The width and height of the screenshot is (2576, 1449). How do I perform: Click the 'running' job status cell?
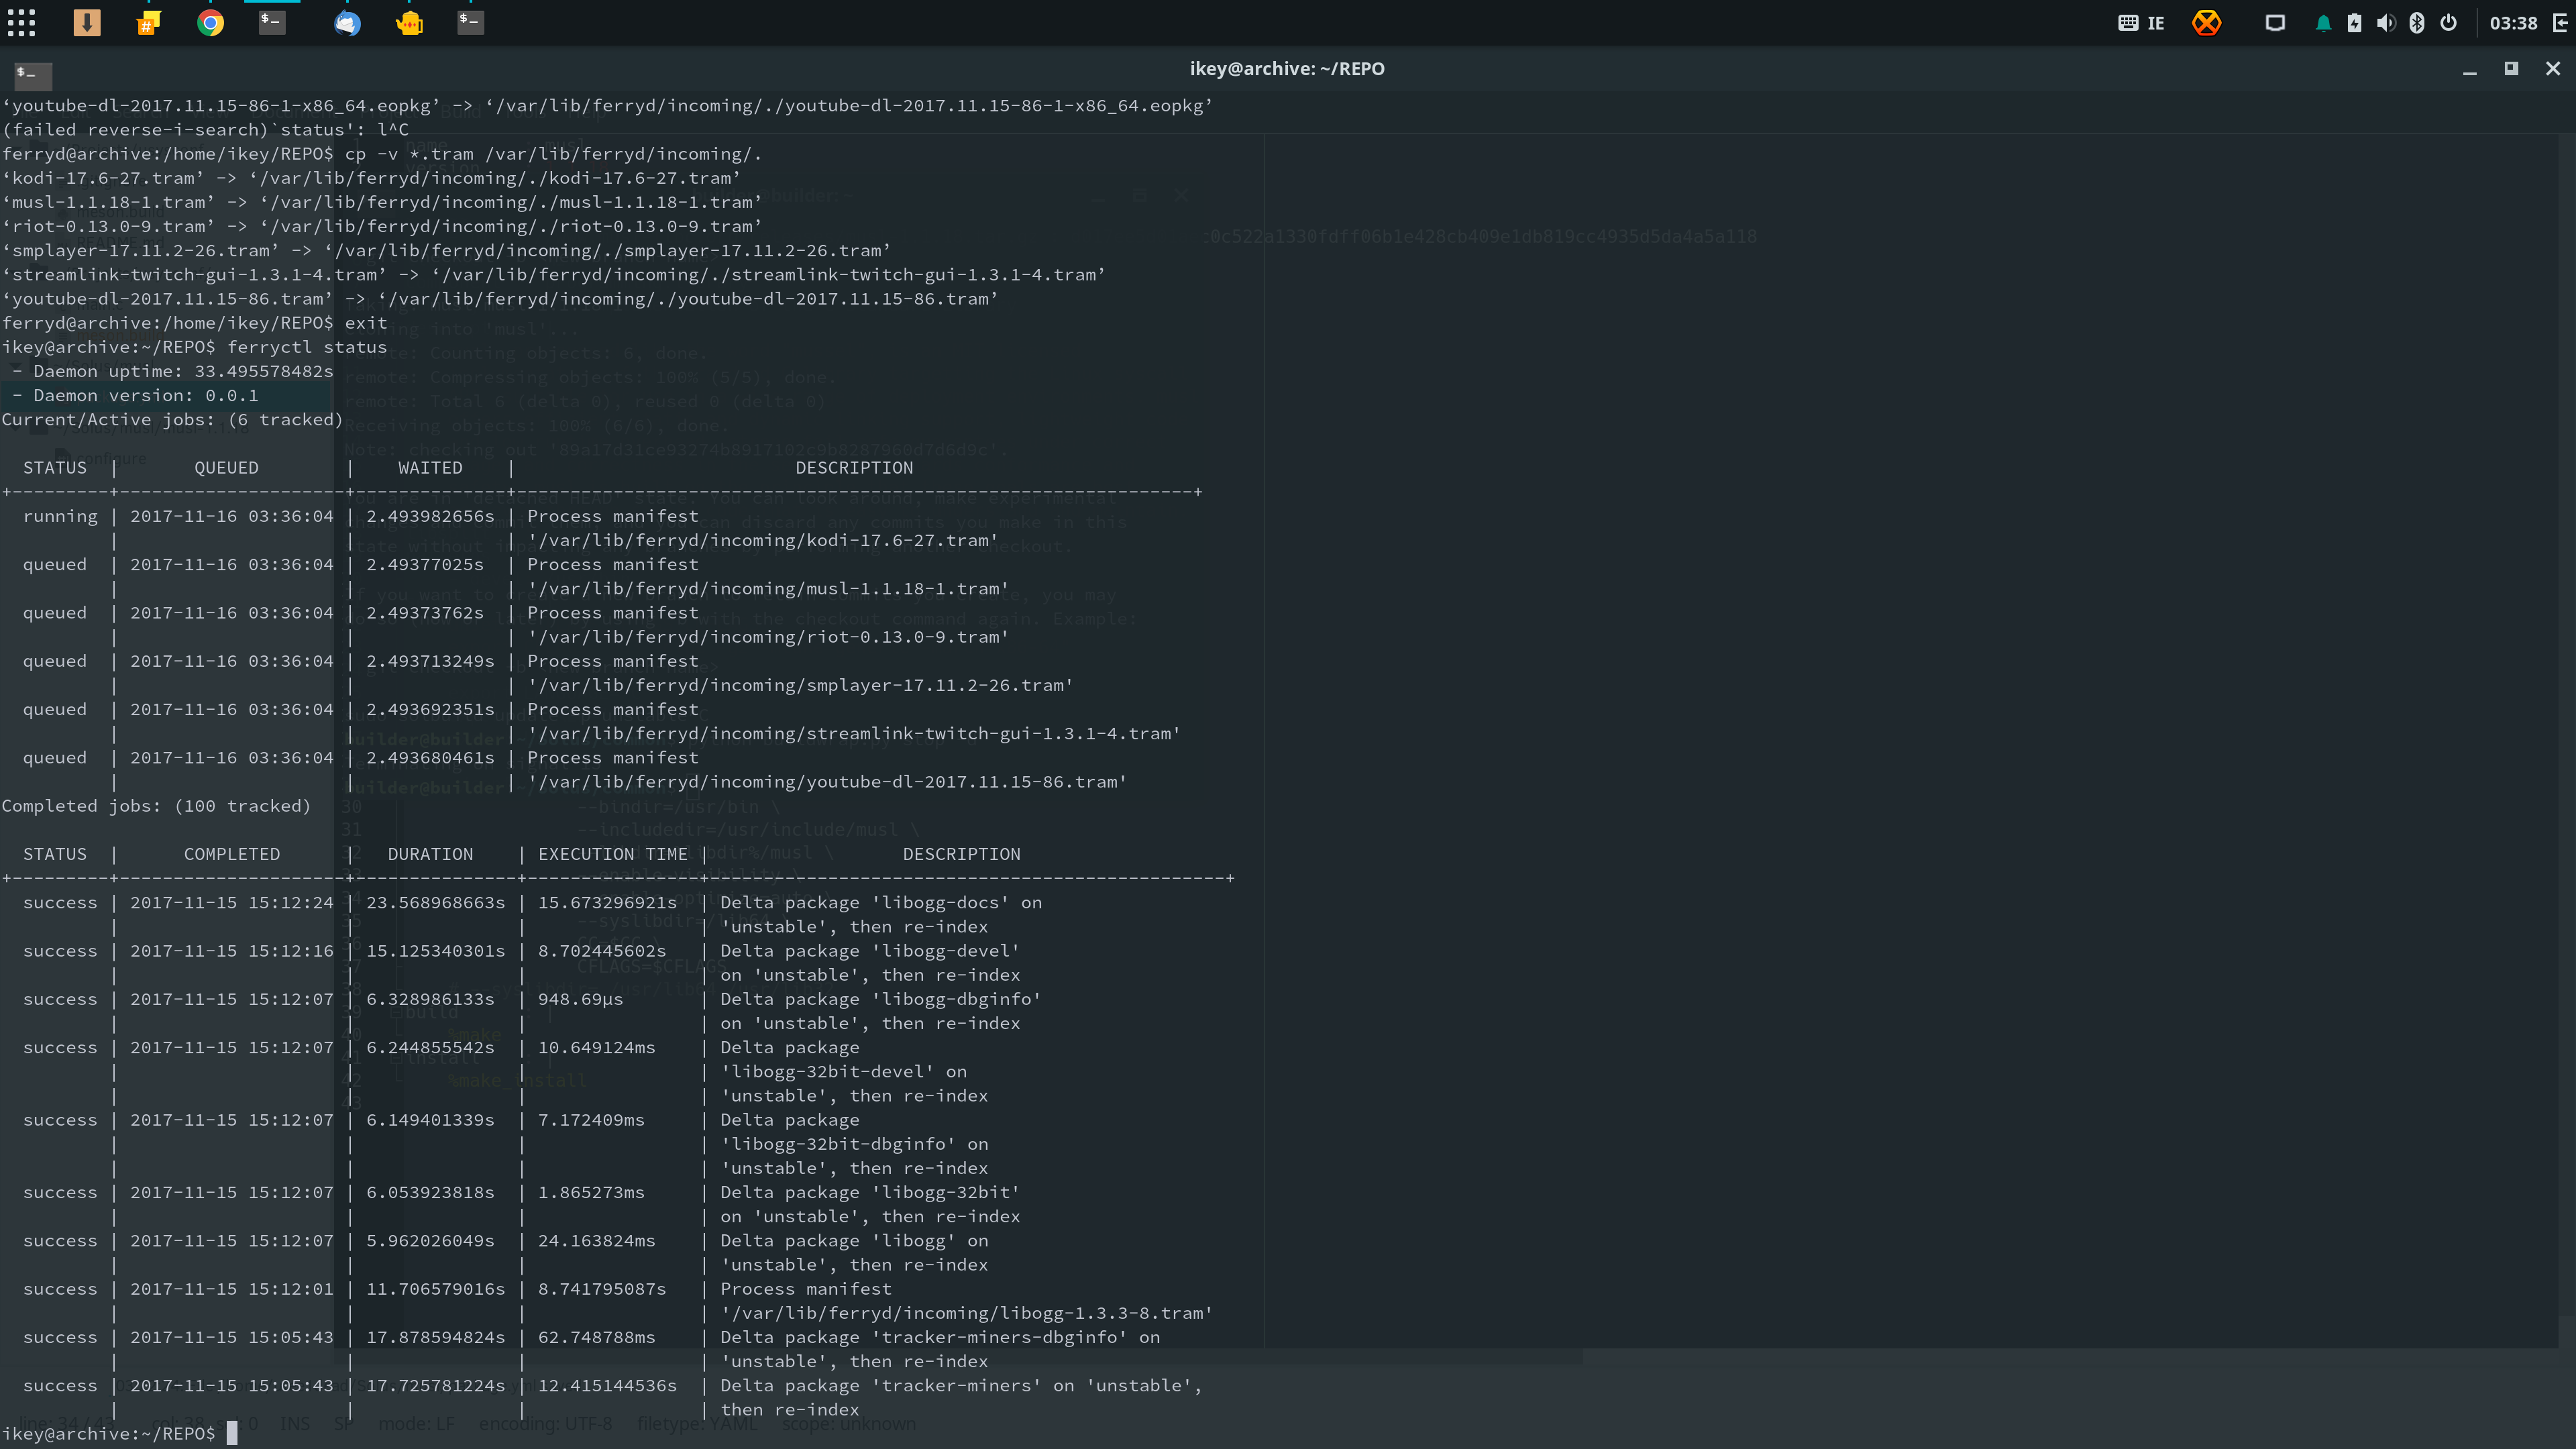tap(61, 516)
